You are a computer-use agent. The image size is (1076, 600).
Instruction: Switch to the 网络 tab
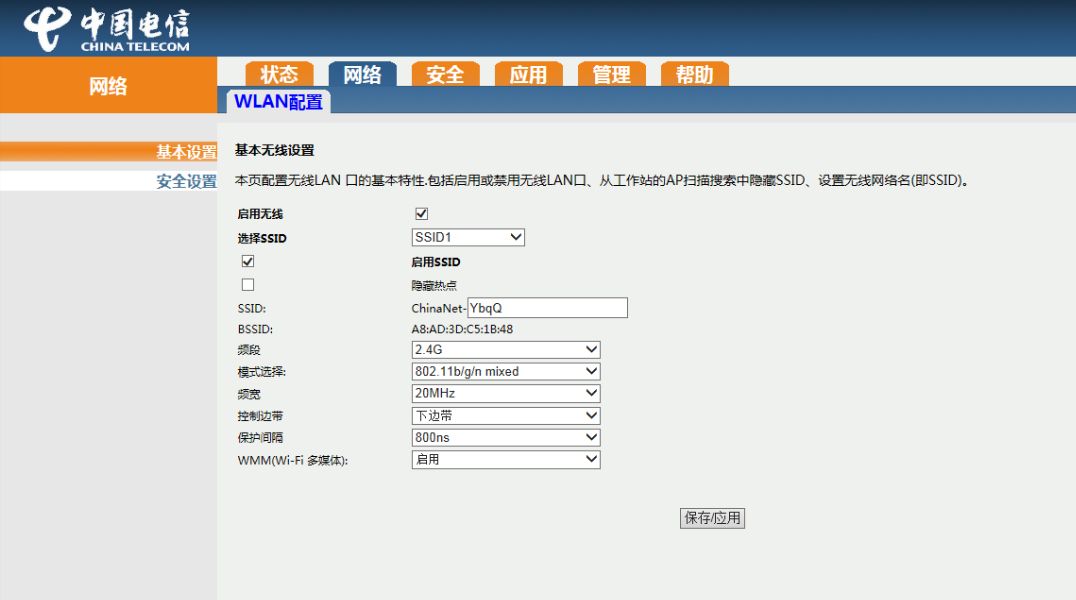click(362, 75)
